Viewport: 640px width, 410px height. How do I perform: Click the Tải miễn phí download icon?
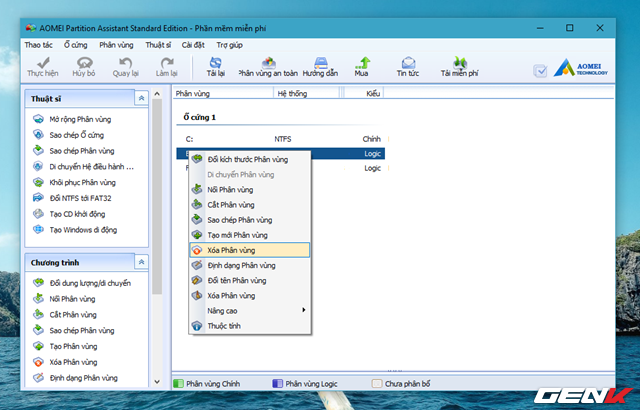[460, 67]
